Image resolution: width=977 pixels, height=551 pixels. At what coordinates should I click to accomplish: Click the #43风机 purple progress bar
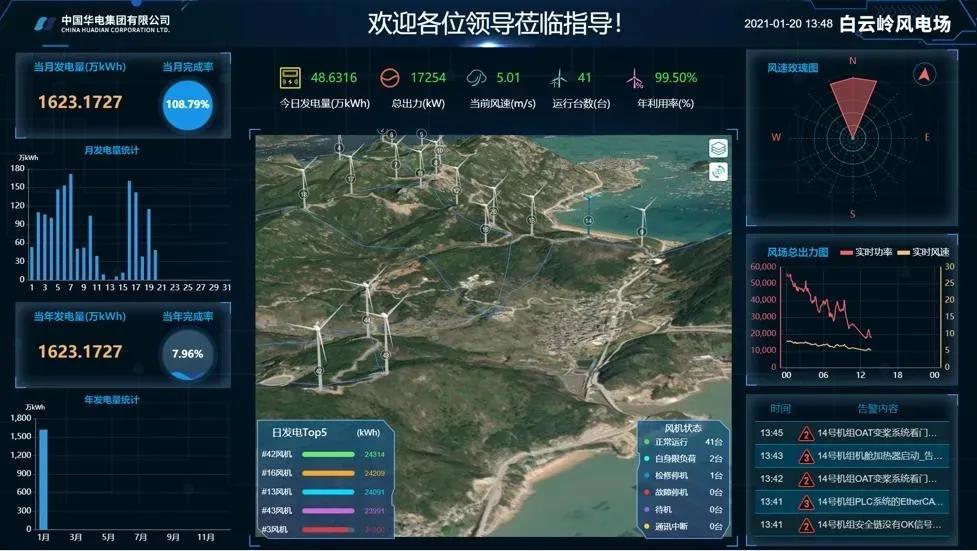(328, 510)
